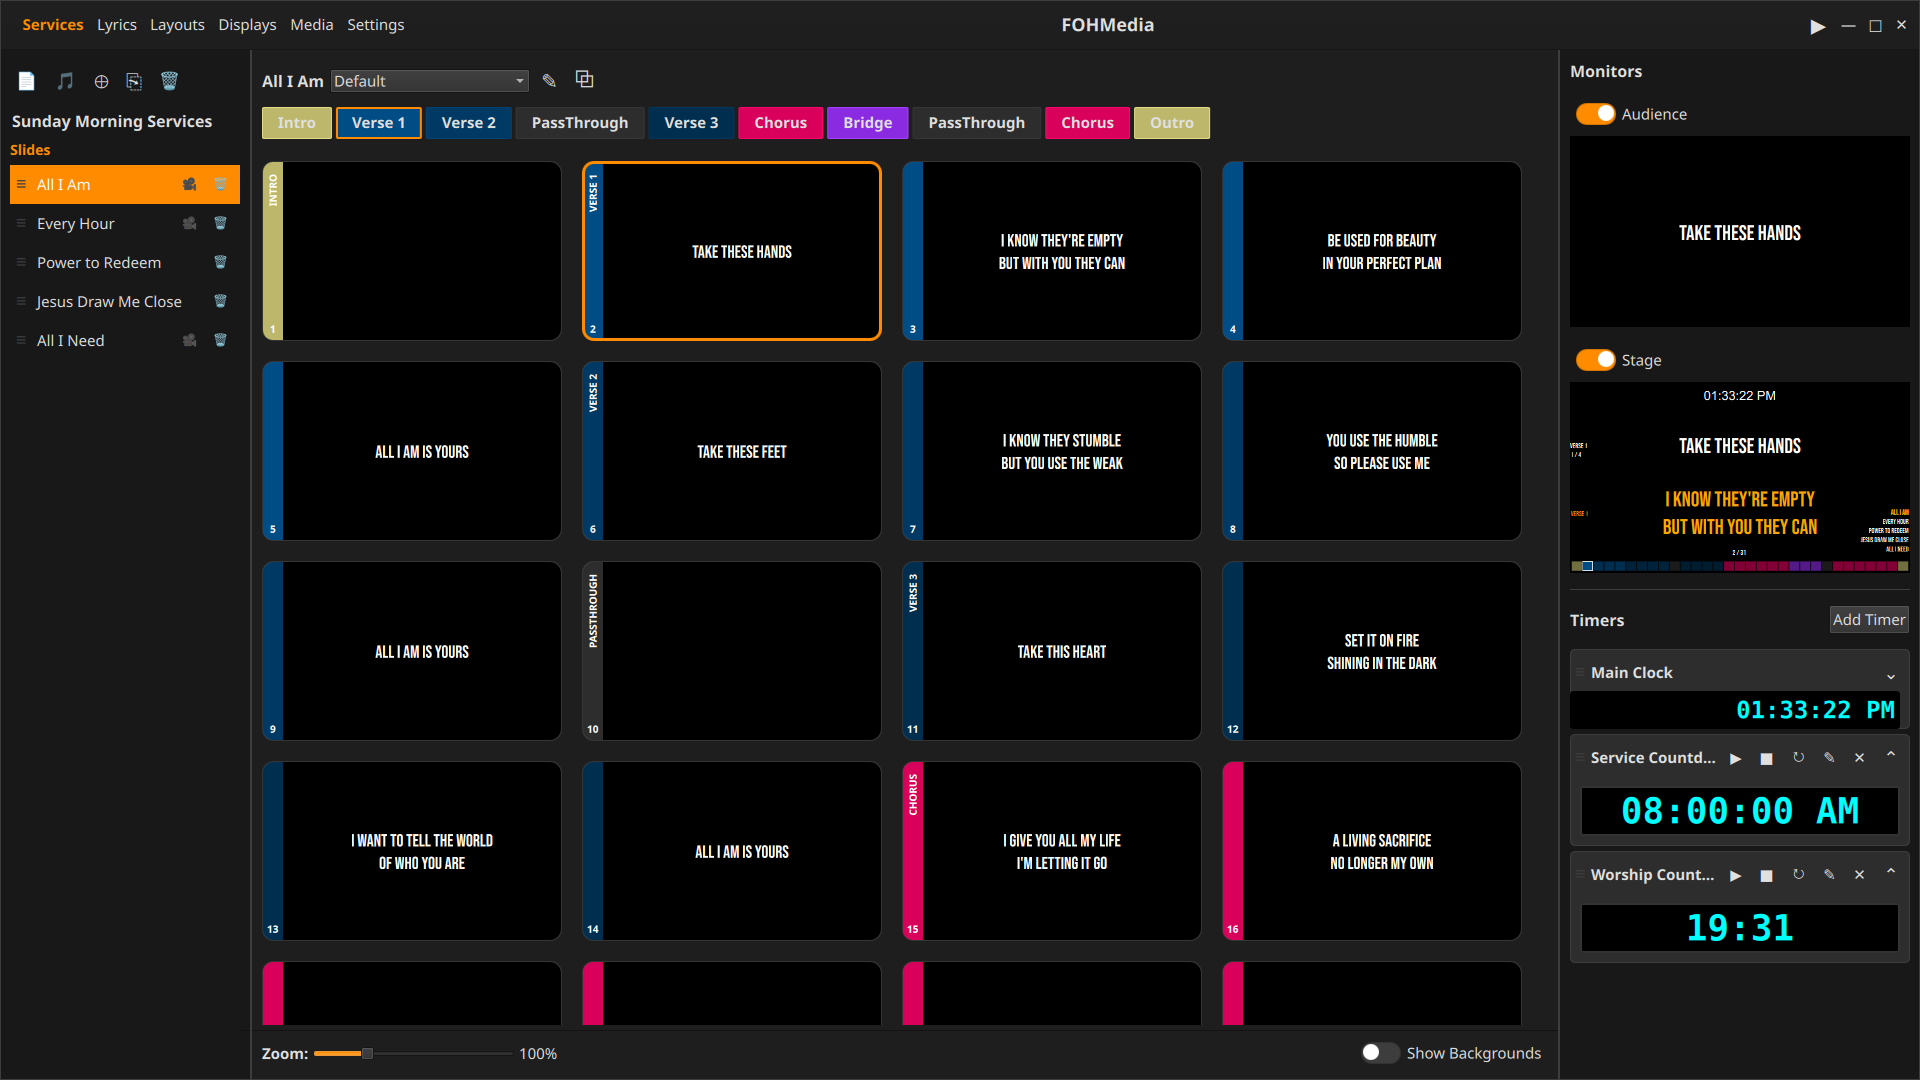Delete the All I Need service item

tap(220, 340)
